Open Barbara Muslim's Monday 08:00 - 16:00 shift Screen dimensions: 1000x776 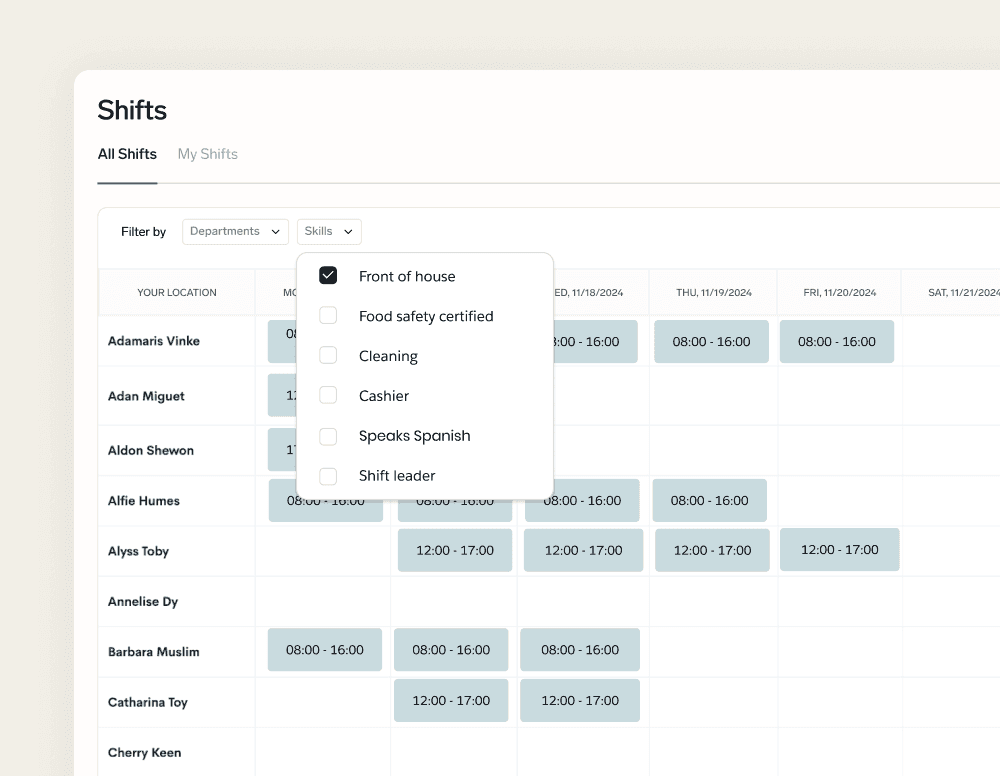coord(325,650)
